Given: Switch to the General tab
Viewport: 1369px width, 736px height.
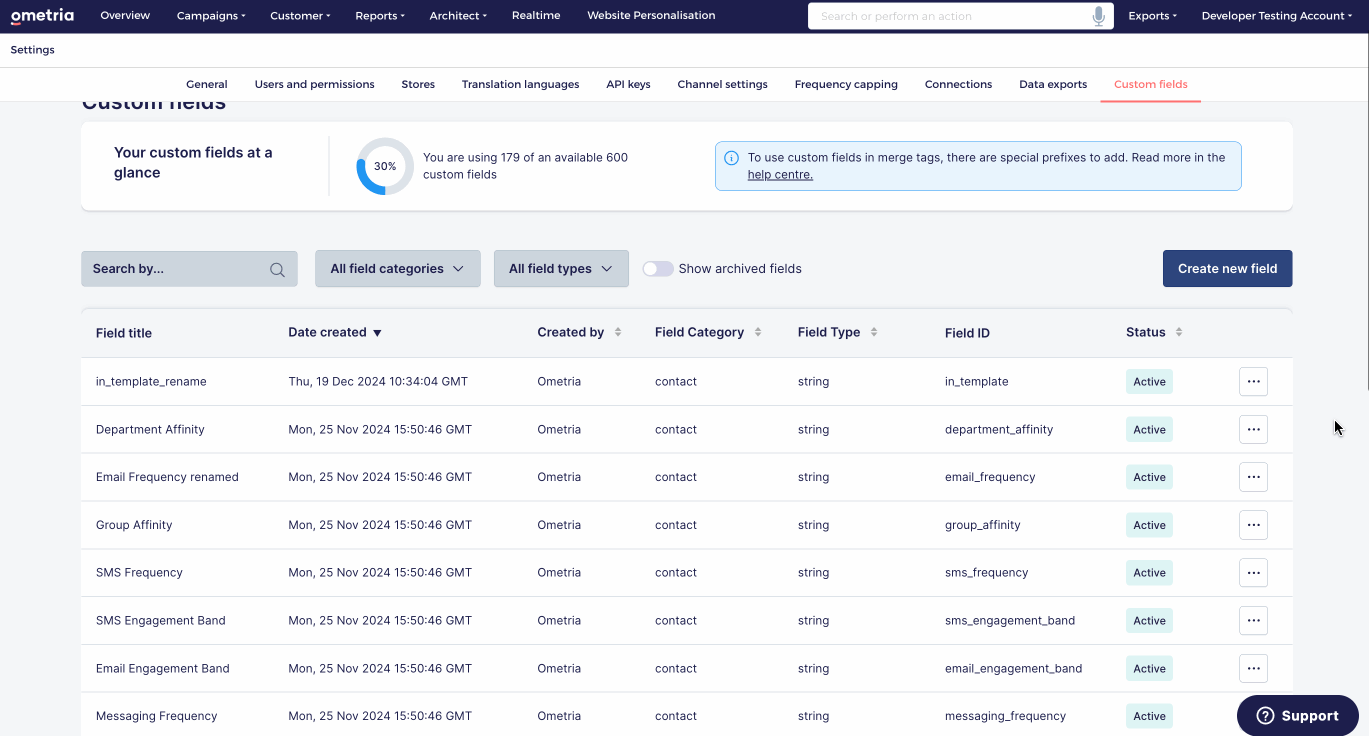Looking at the screenshot, I should tap(207, 85).
